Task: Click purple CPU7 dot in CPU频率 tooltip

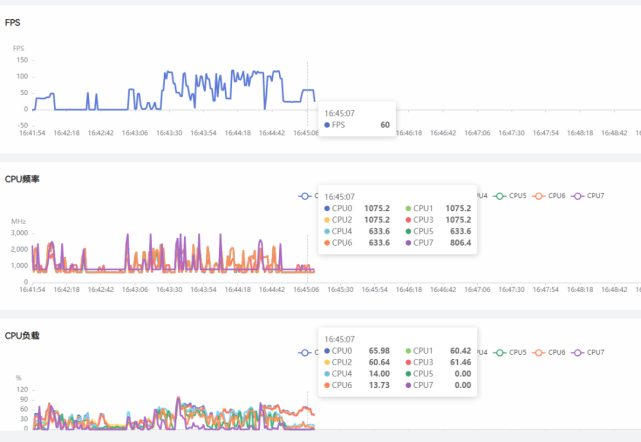Action: click(x=407, y=242)
